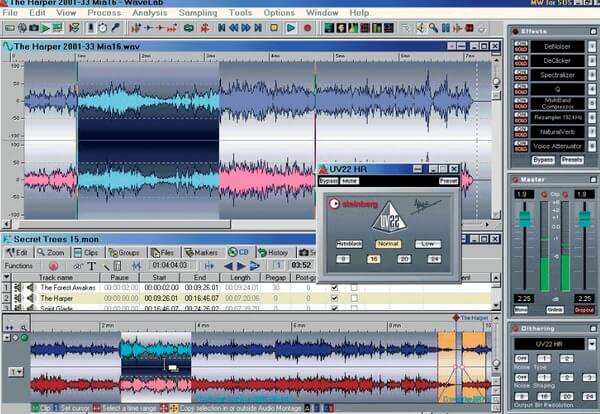Screen dimensions: 600x414
Task: Collapse the Master panel with its corner button
Action: pyautogui.click(x=593, y=179)
